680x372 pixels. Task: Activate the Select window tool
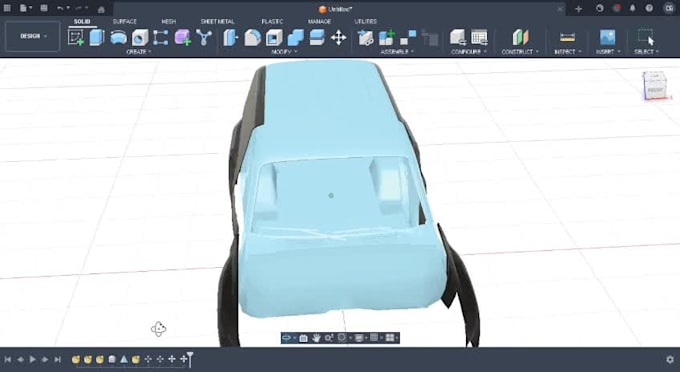(646, 37)
